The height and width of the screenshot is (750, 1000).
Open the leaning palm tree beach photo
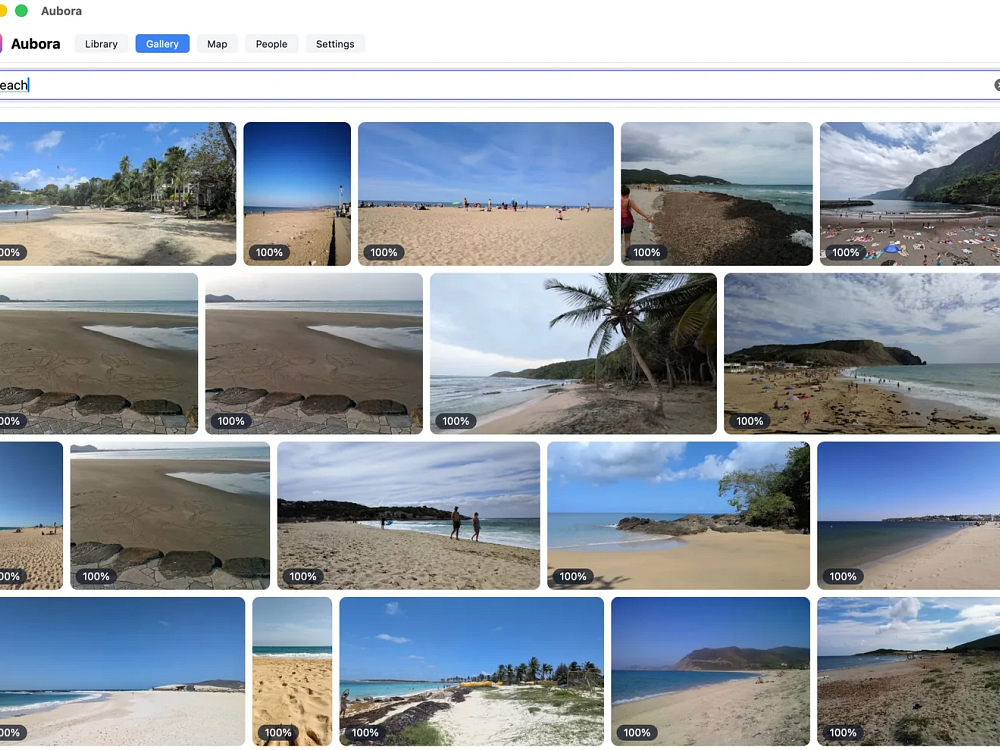[x=573, y=354]
